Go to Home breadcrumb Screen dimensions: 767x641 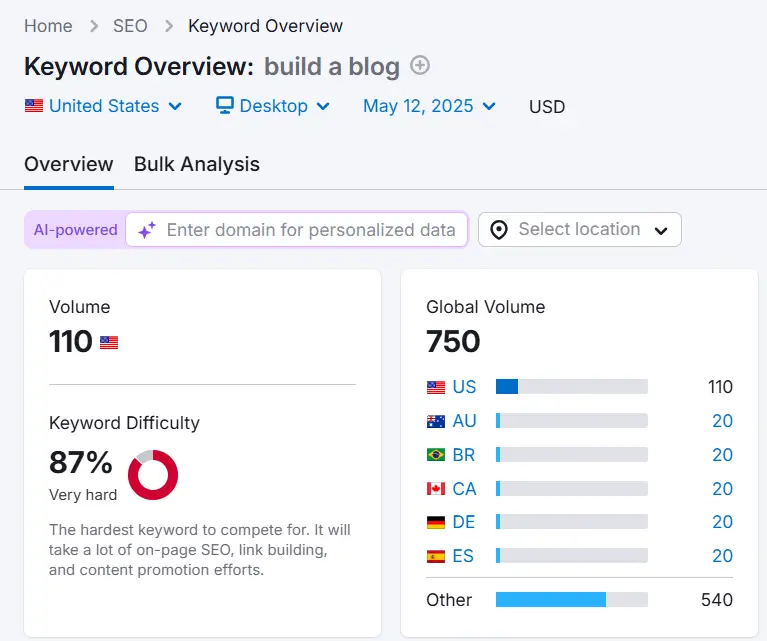(x=48, y=26)
